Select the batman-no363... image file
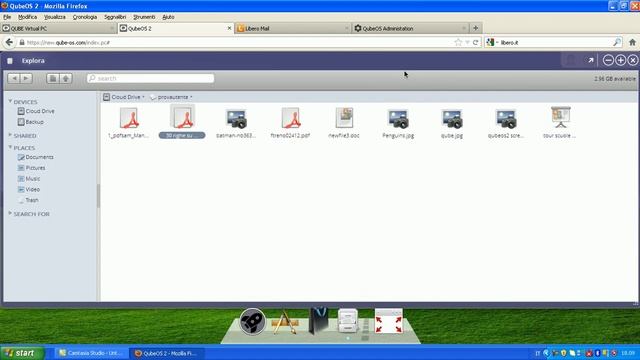Viewport: 640px width, 360px height. click(236, 123)
